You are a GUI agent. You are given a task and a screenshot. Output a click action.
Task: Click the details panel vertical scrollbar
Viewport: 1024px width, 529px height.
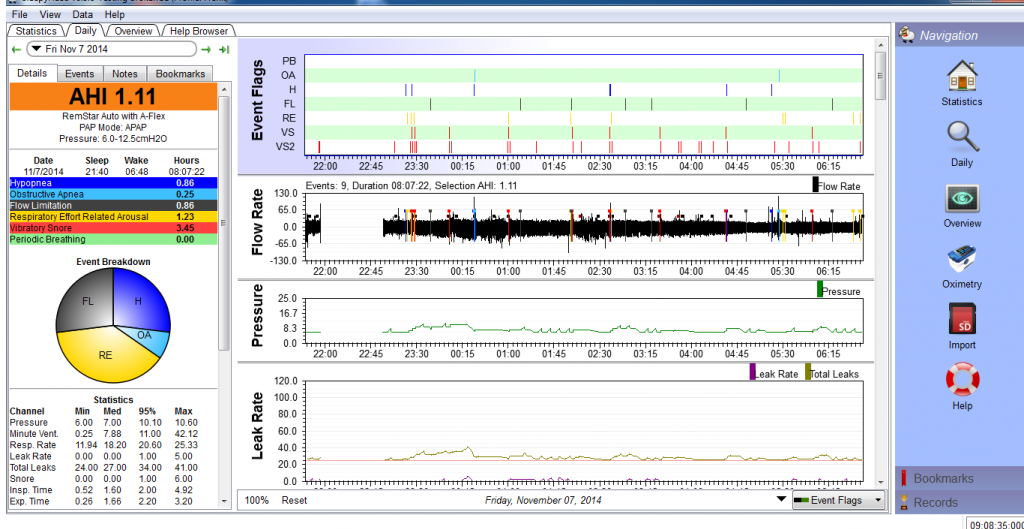[223, 222]
